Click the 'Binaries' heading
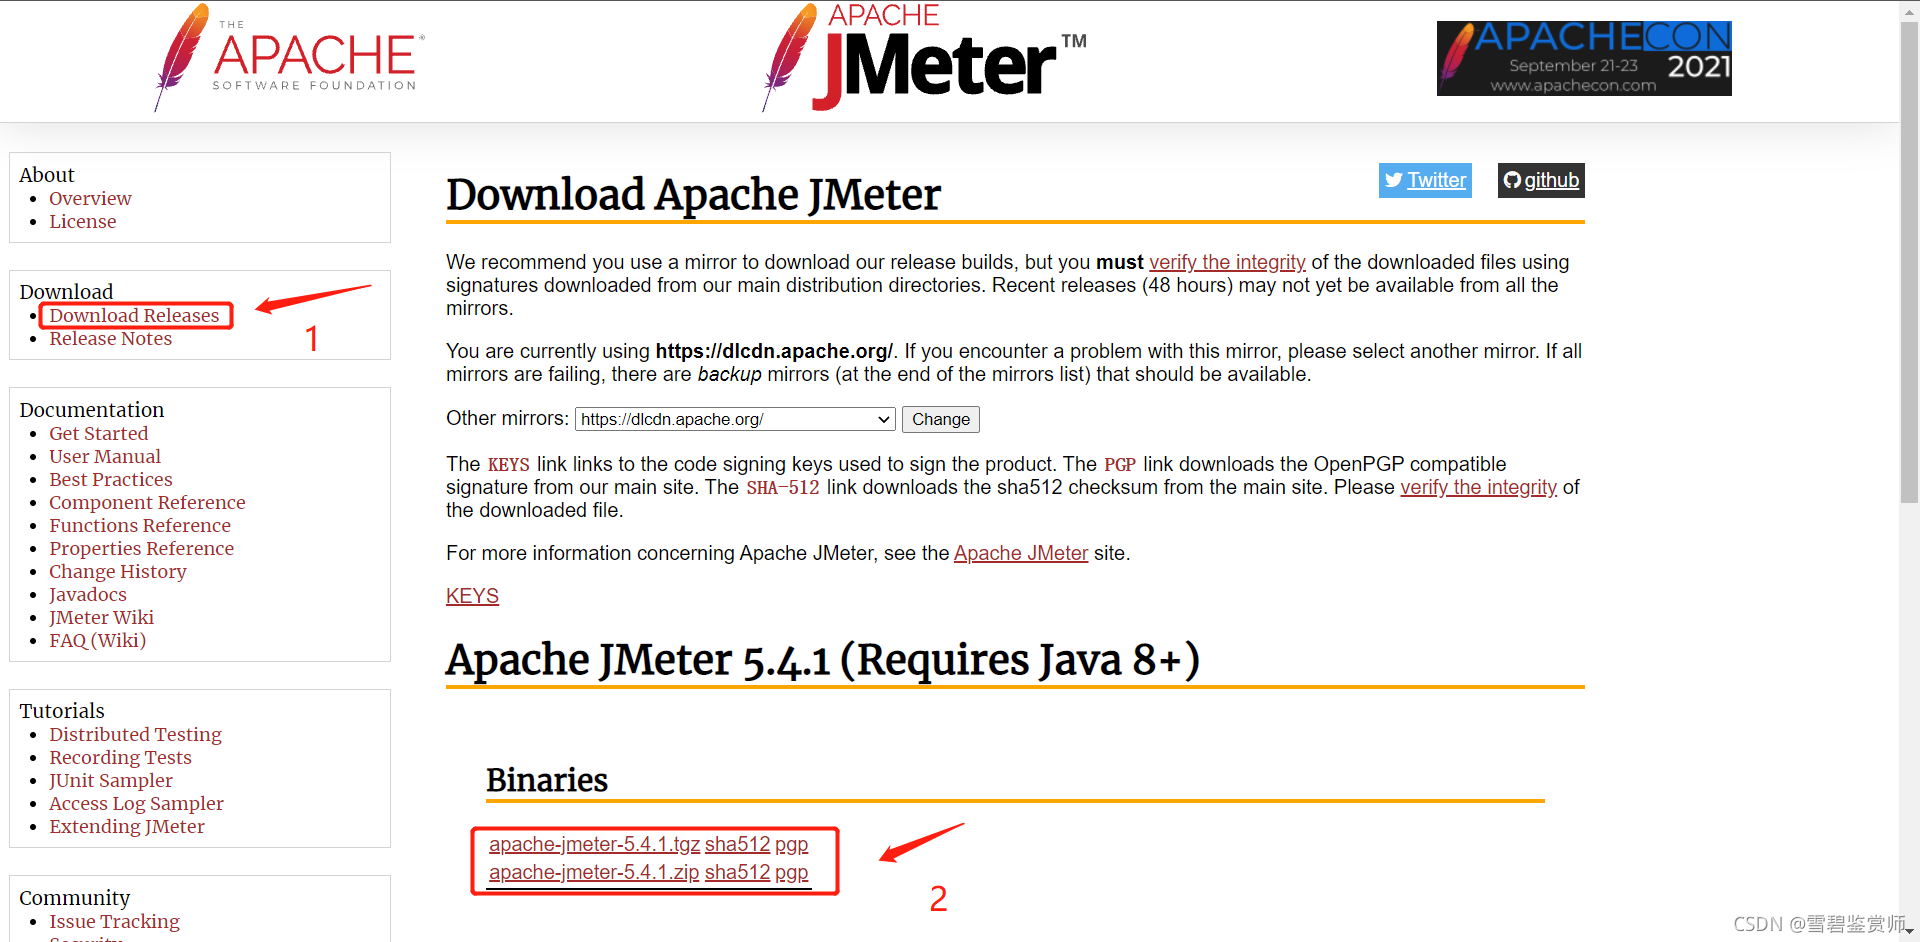 click(547, 780)
